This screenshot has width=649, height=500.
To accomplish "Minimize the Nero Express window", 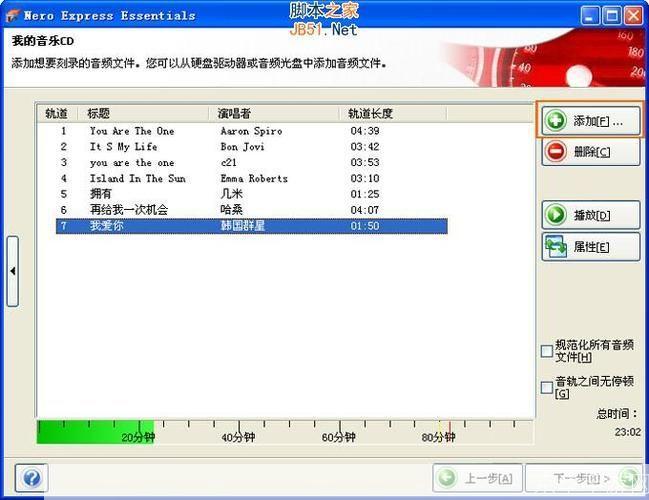I will (590, 16).
